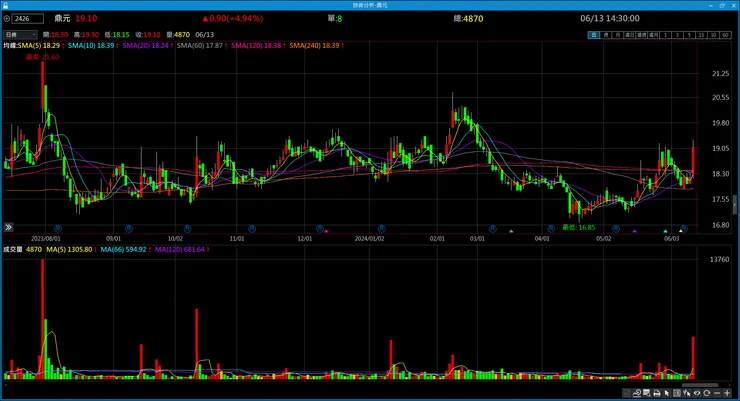Click the minus zoom-out icon in bottom toolbar

click(x=717, y=393)
